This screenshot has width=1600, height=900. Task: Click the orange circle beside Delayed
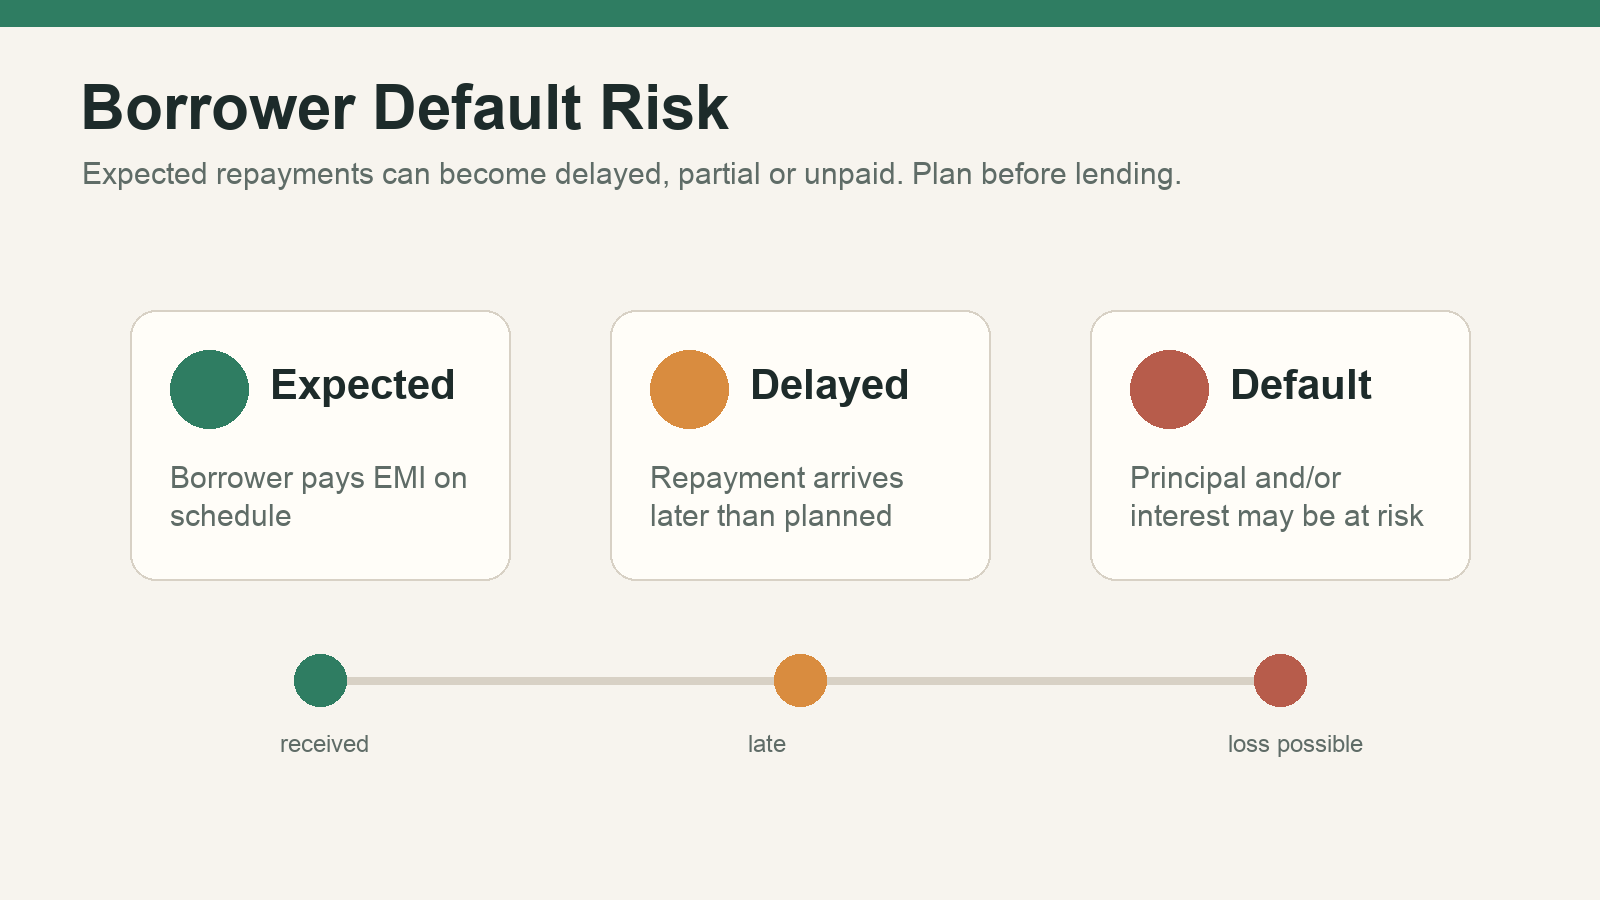[689, 389]
